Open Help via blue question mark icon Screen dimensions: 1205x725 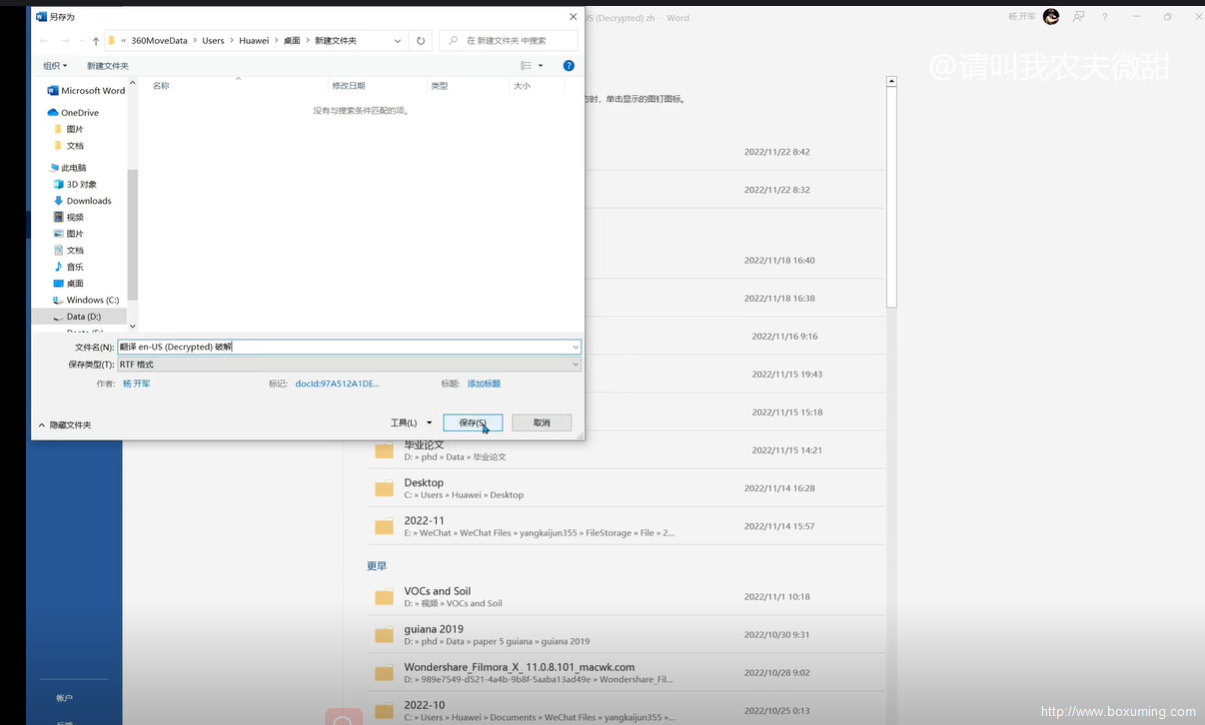pos(568,66)
